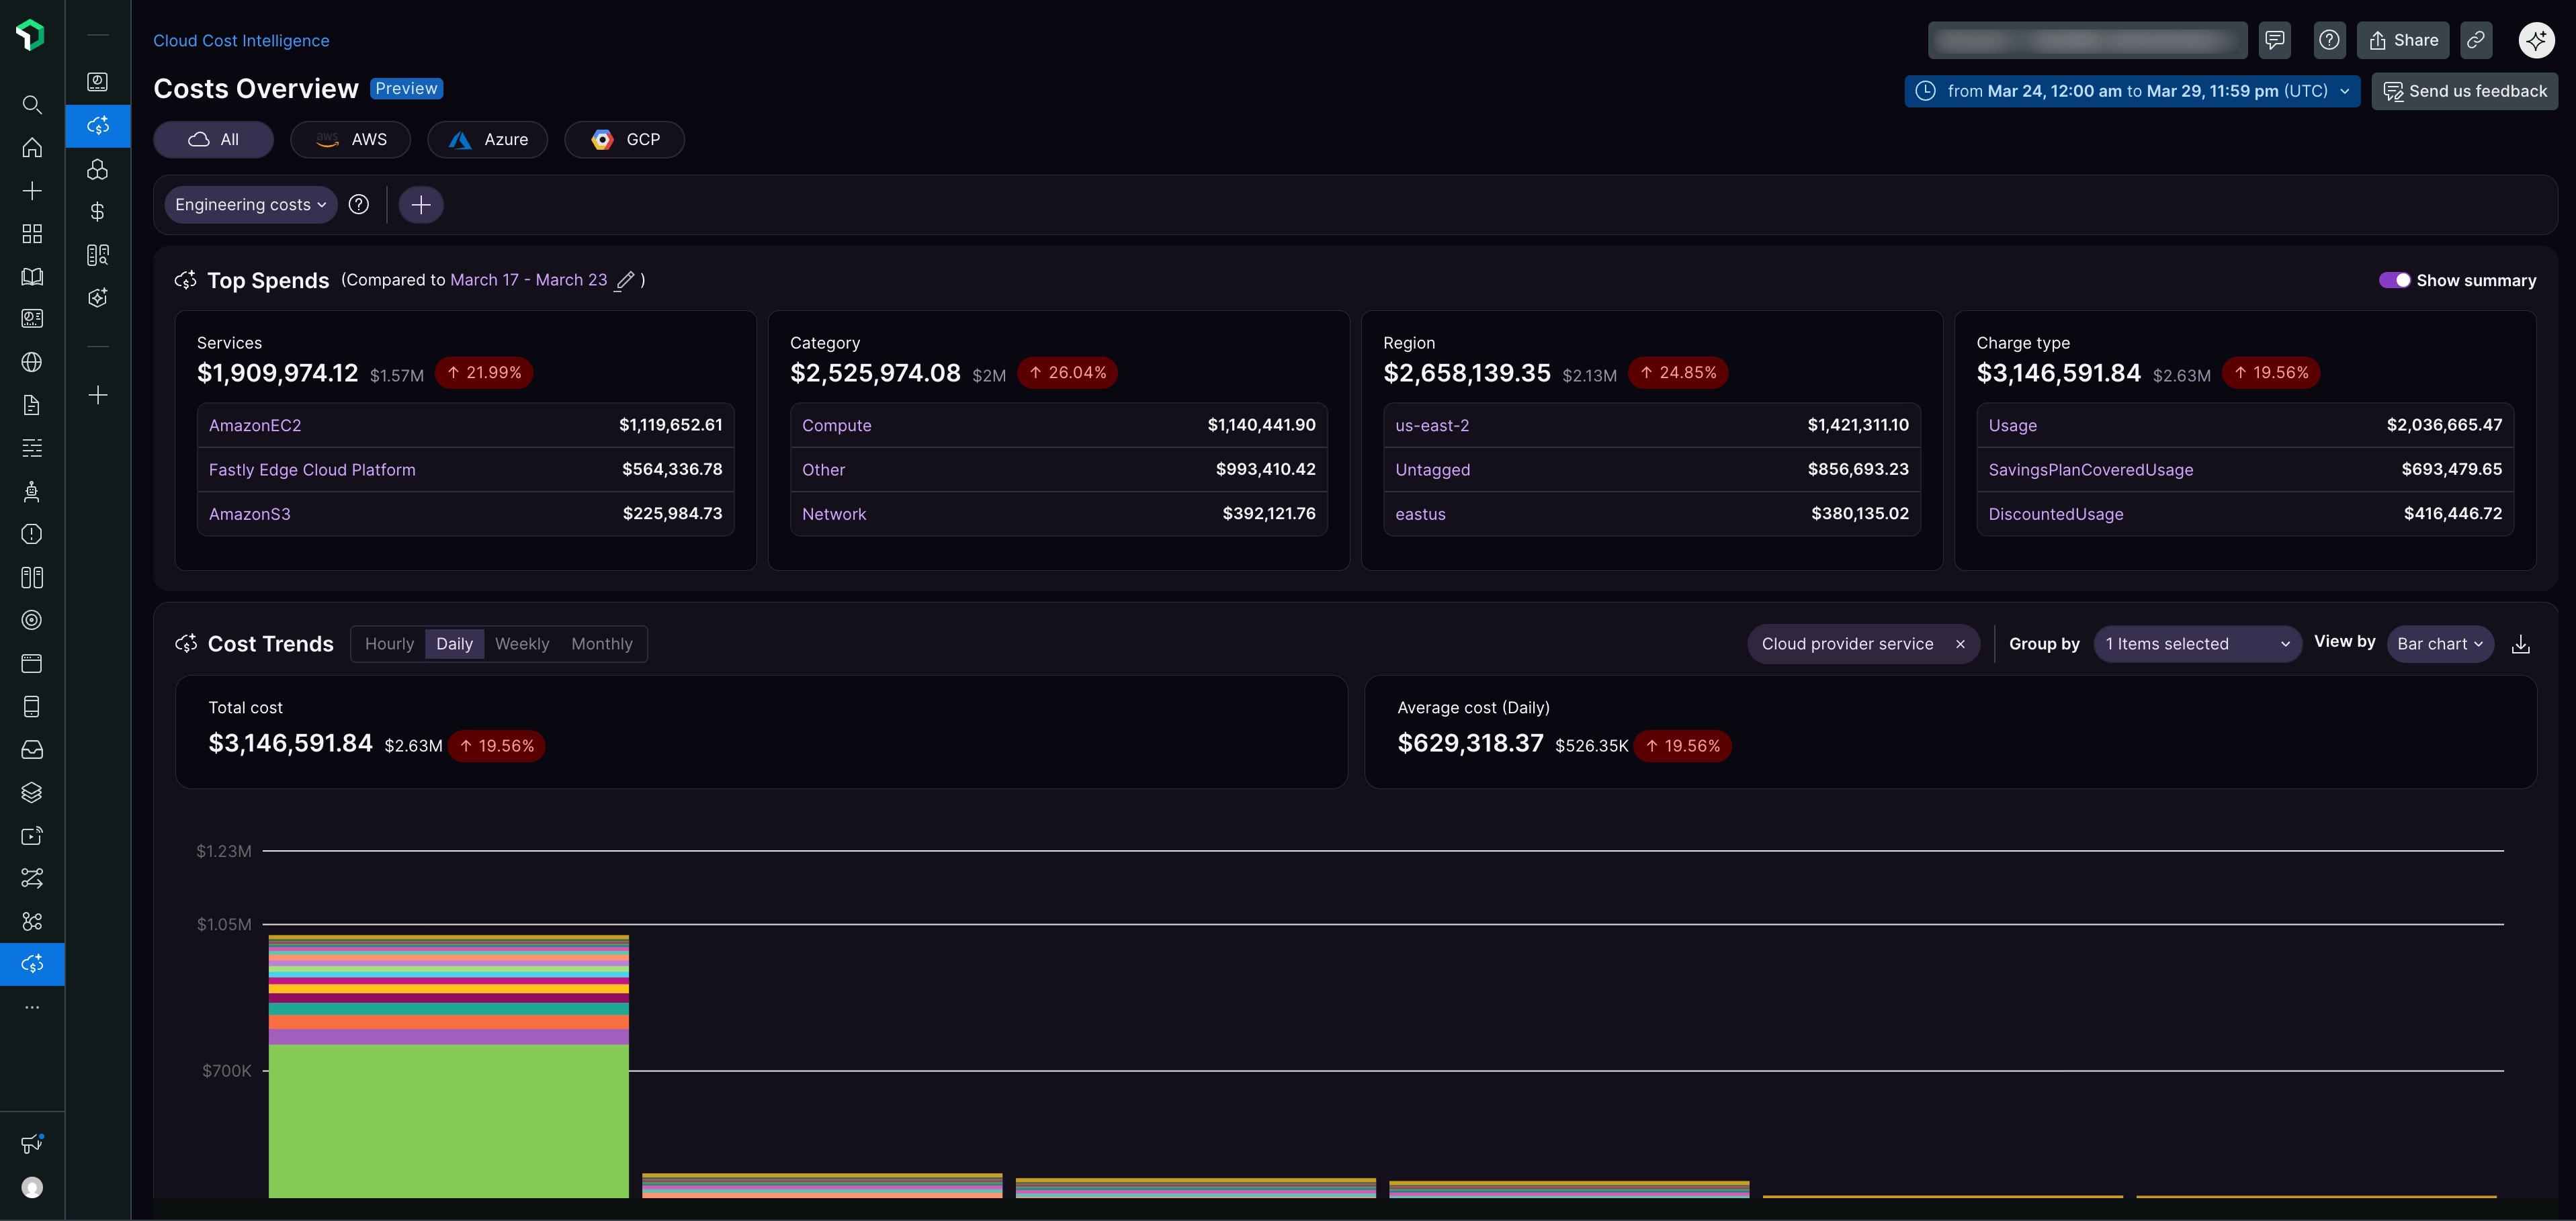Filter costs by GCP

[x=625, y=139]
